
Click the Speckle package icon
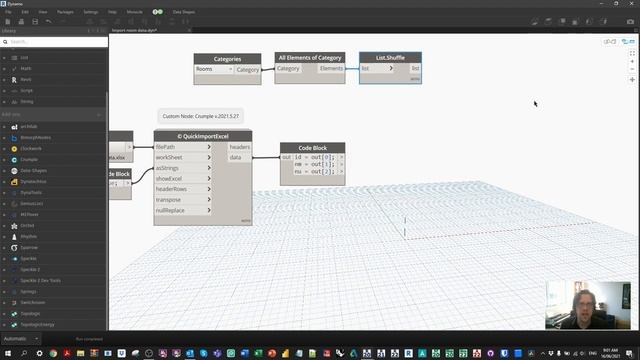[14, 259]
